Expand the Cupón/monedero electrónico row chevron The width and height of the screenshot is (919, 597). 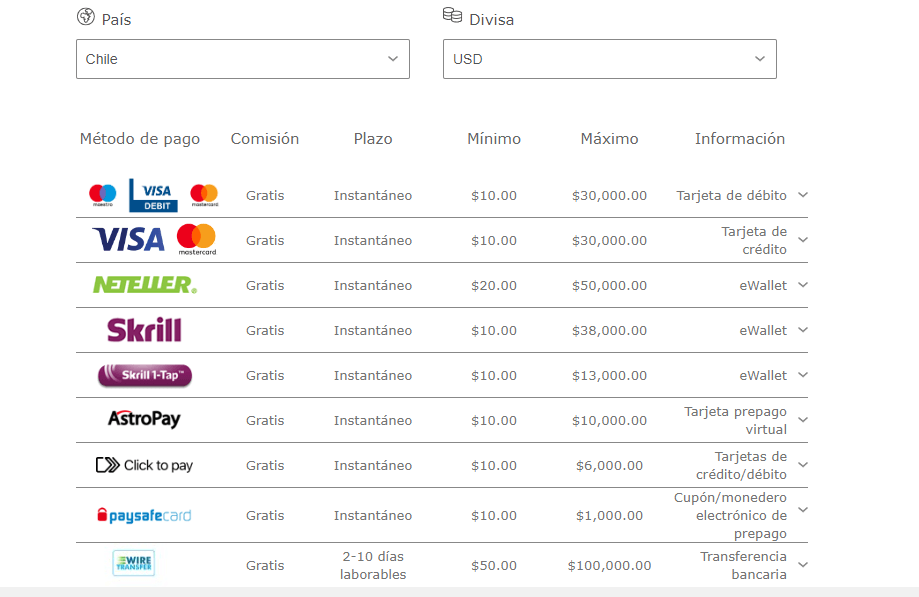pos(803,510)
